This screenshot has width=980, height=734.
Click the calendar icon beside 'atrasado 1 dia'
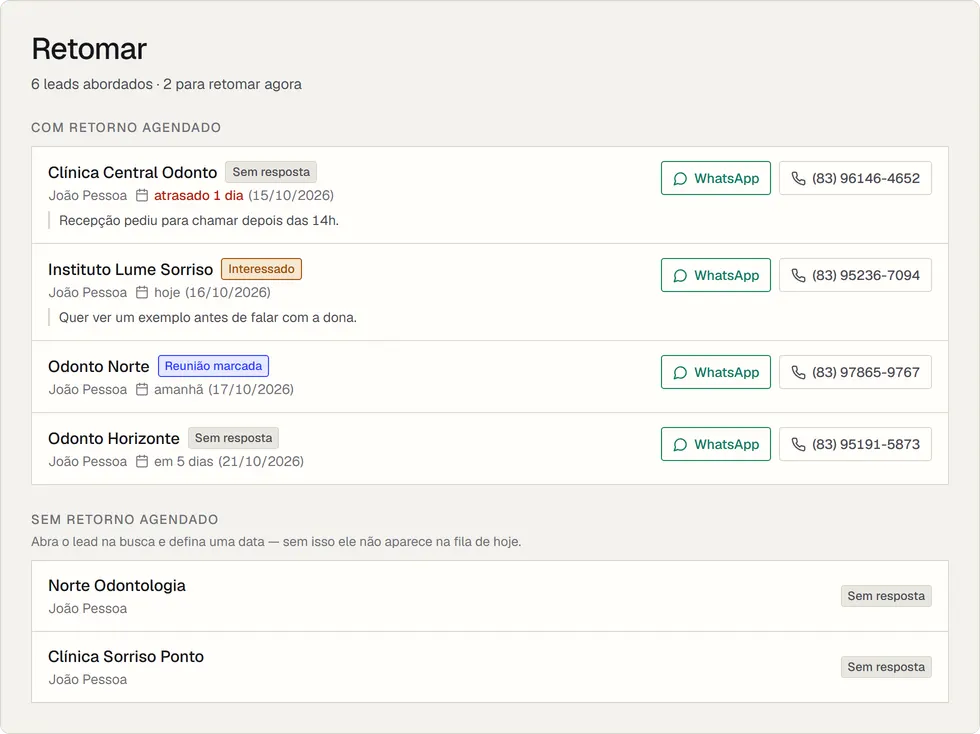click(x=142, y=196)
